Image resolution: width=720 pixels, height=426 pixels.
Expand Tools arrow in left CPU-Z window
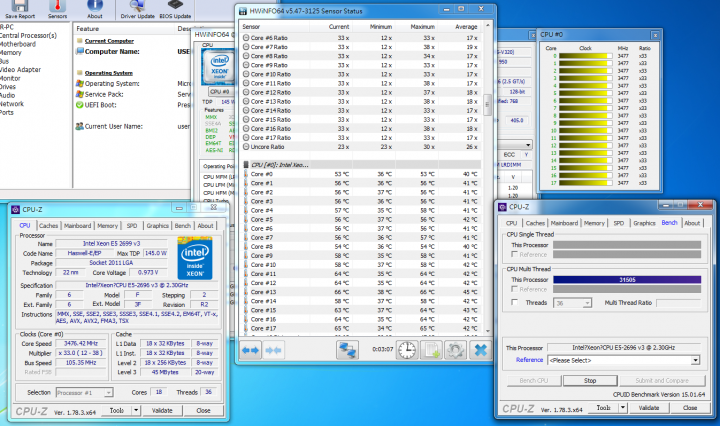(x=136, y=410)
